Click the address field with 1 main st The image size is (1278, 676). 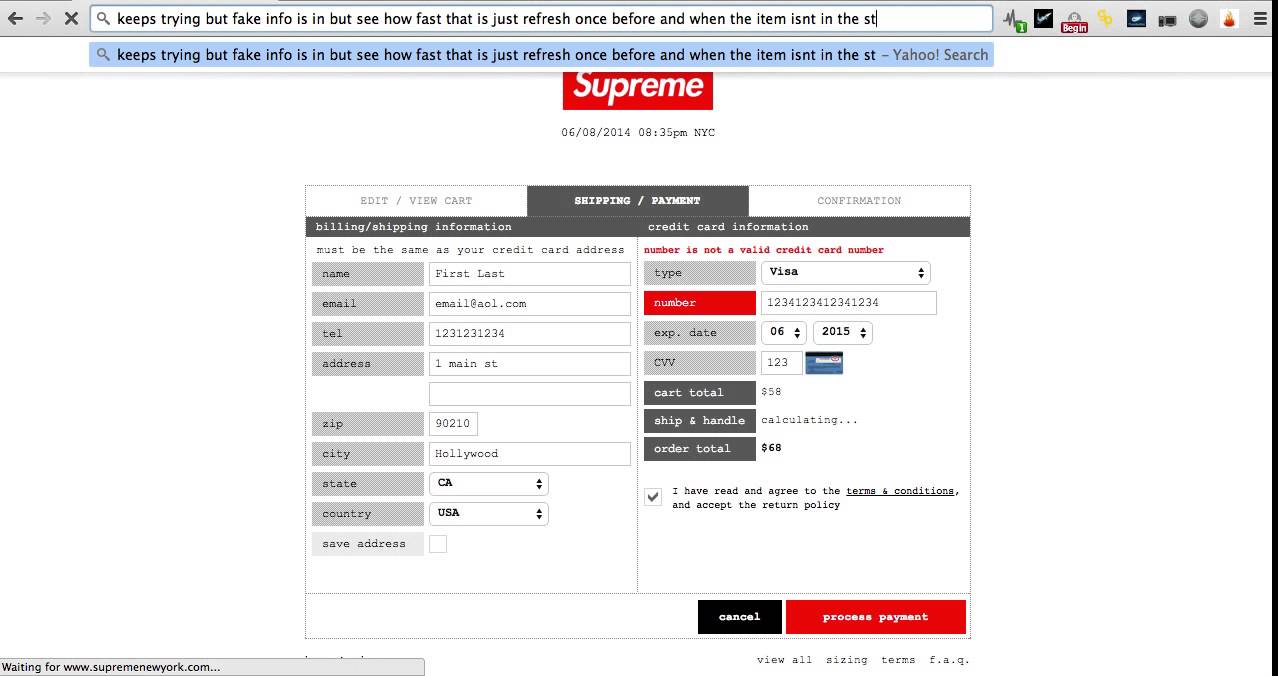point(530,364)
